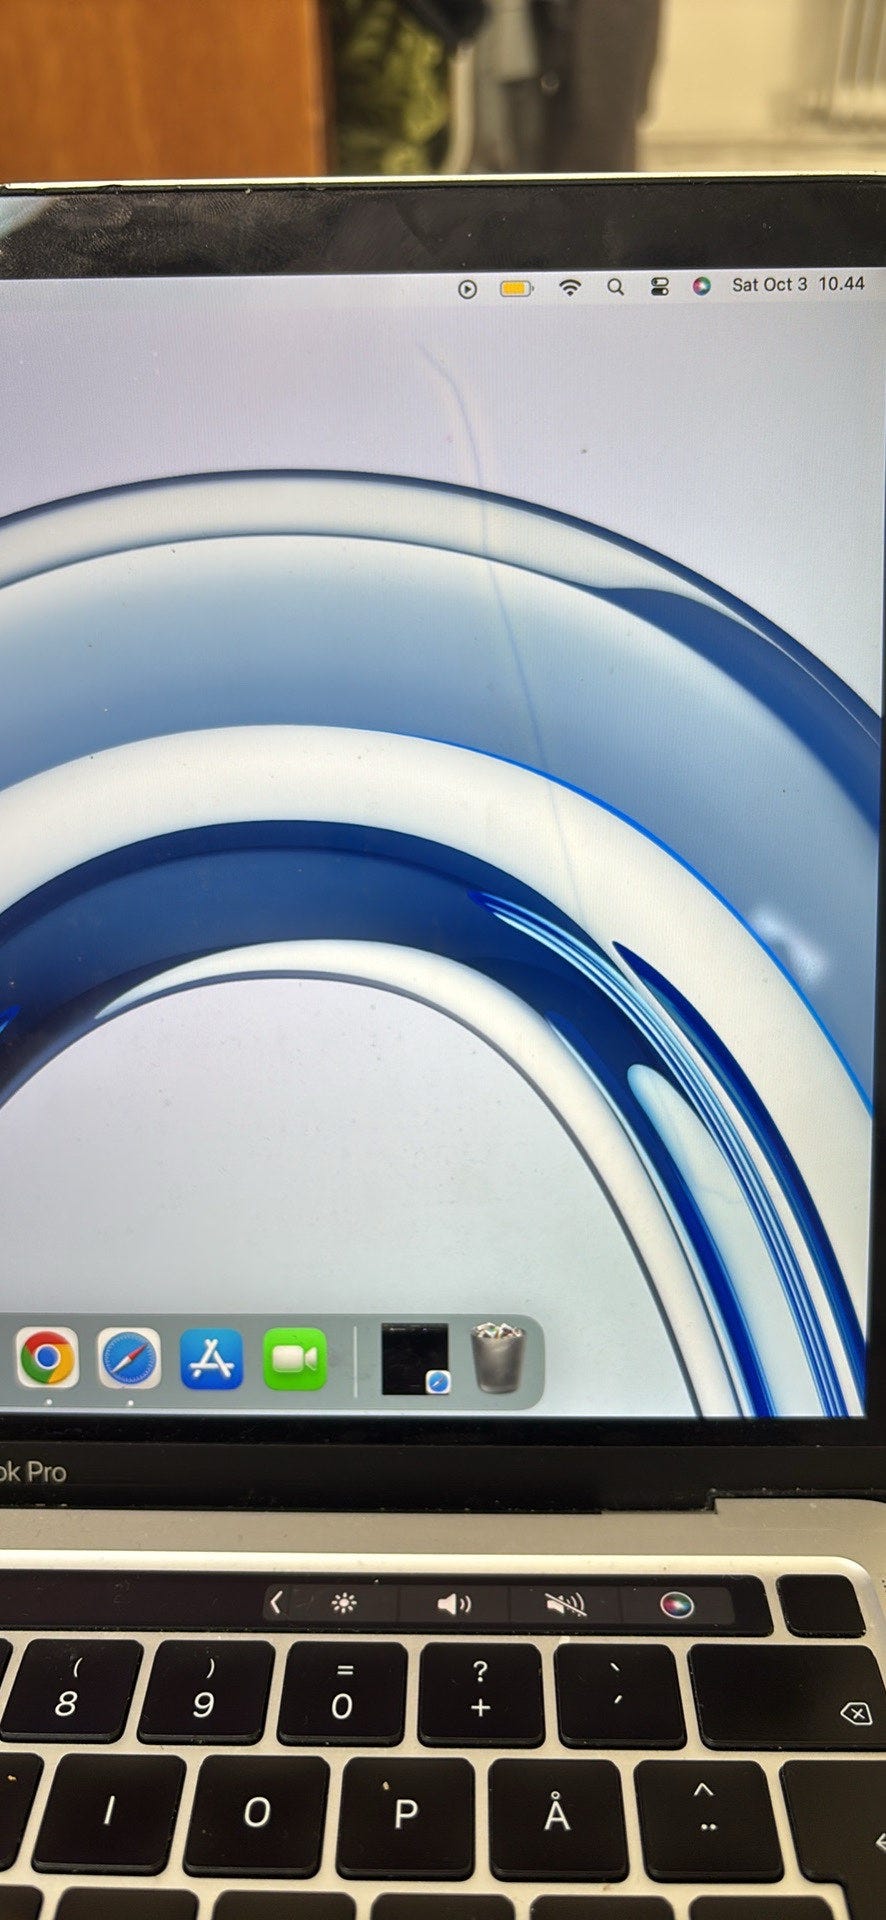Viewport: 886px width, 1920px height.
Task: Open the Trash in the Dock
Action: coord(498,1357)
